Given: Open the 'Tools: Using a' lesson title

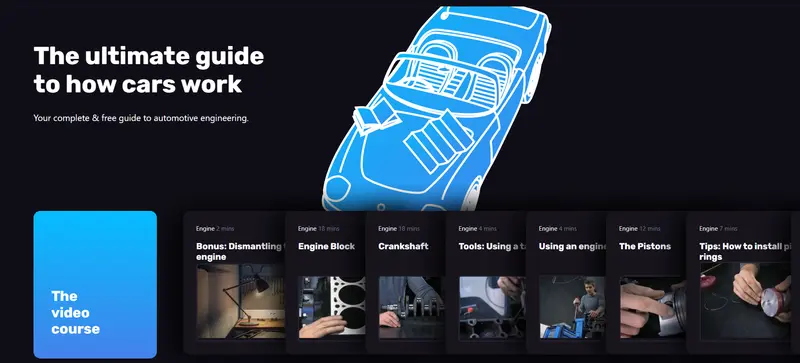Looking at the screenshot, I should 492,246.
